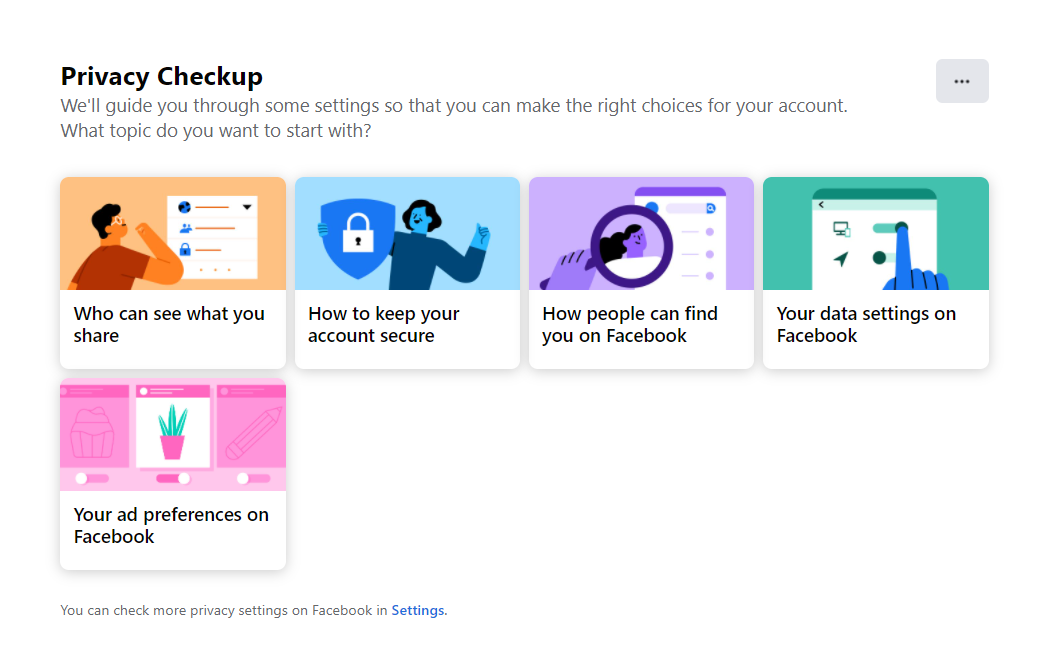The image size is (1039, 650).
Task: Follow the Settings link at the bottom
Action: point(418,610)
